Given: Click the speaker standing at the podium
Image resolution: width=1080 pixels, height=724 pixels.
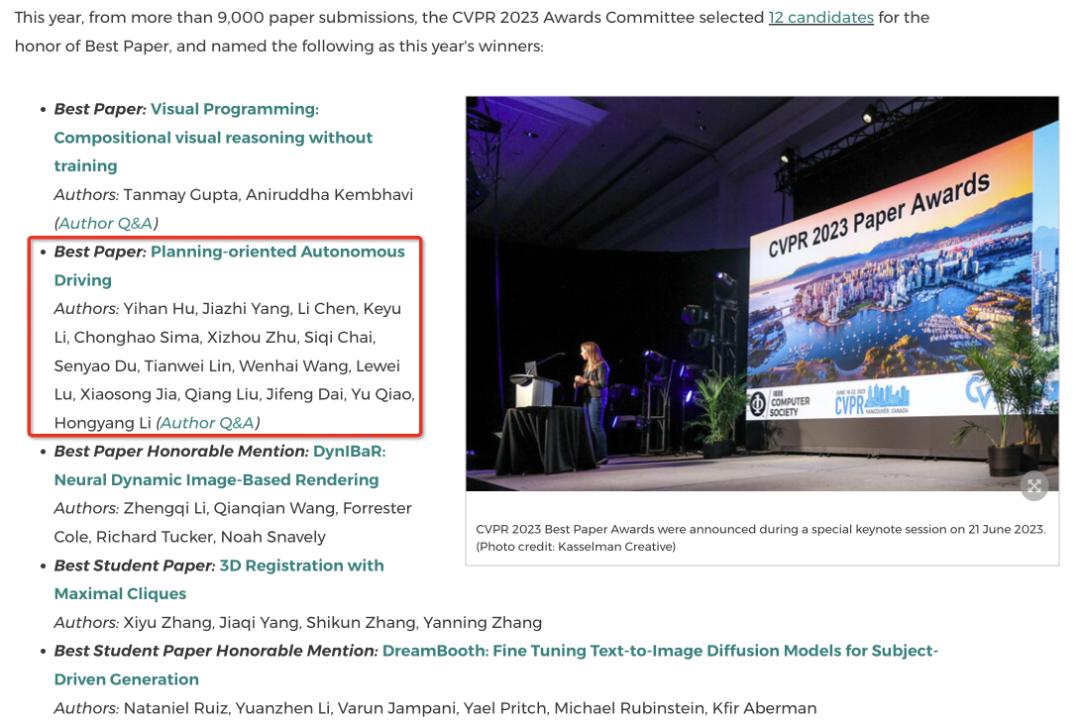Looking at the screenshot, I should (594, 401).
